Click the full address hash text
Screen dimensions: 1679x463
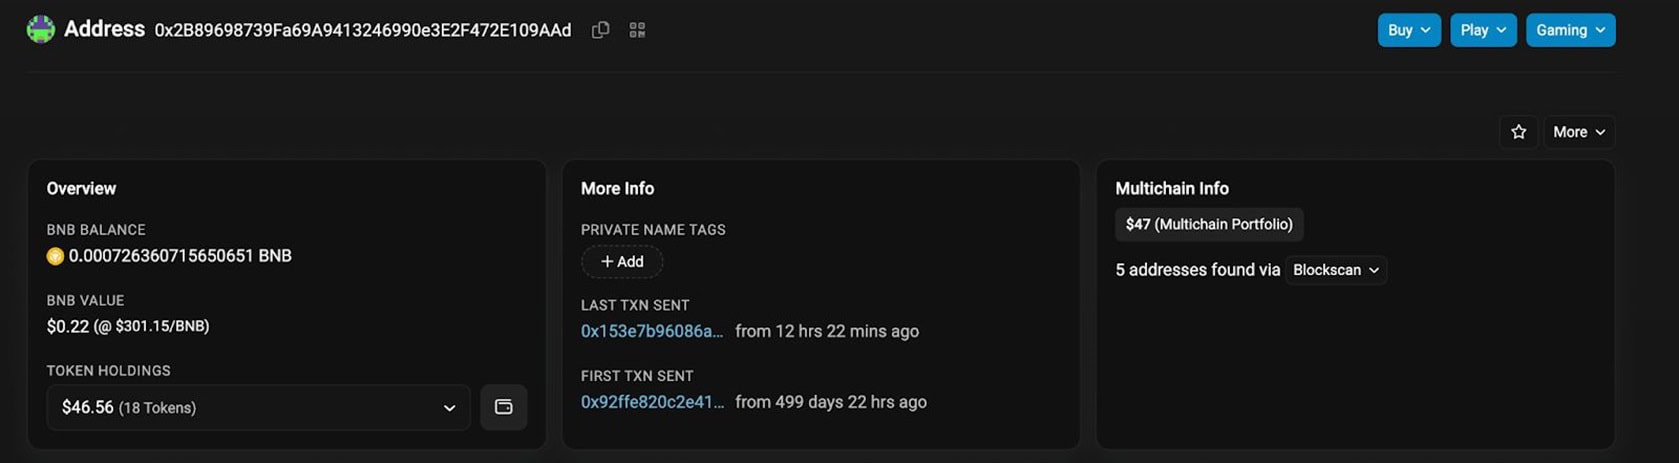(362, 30)
